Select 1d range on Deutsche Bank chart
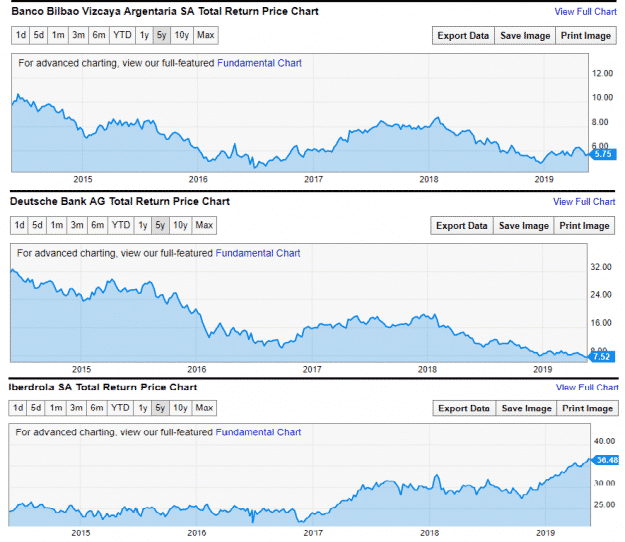Viewport: 625px width, 542px height. pos(19,226)
